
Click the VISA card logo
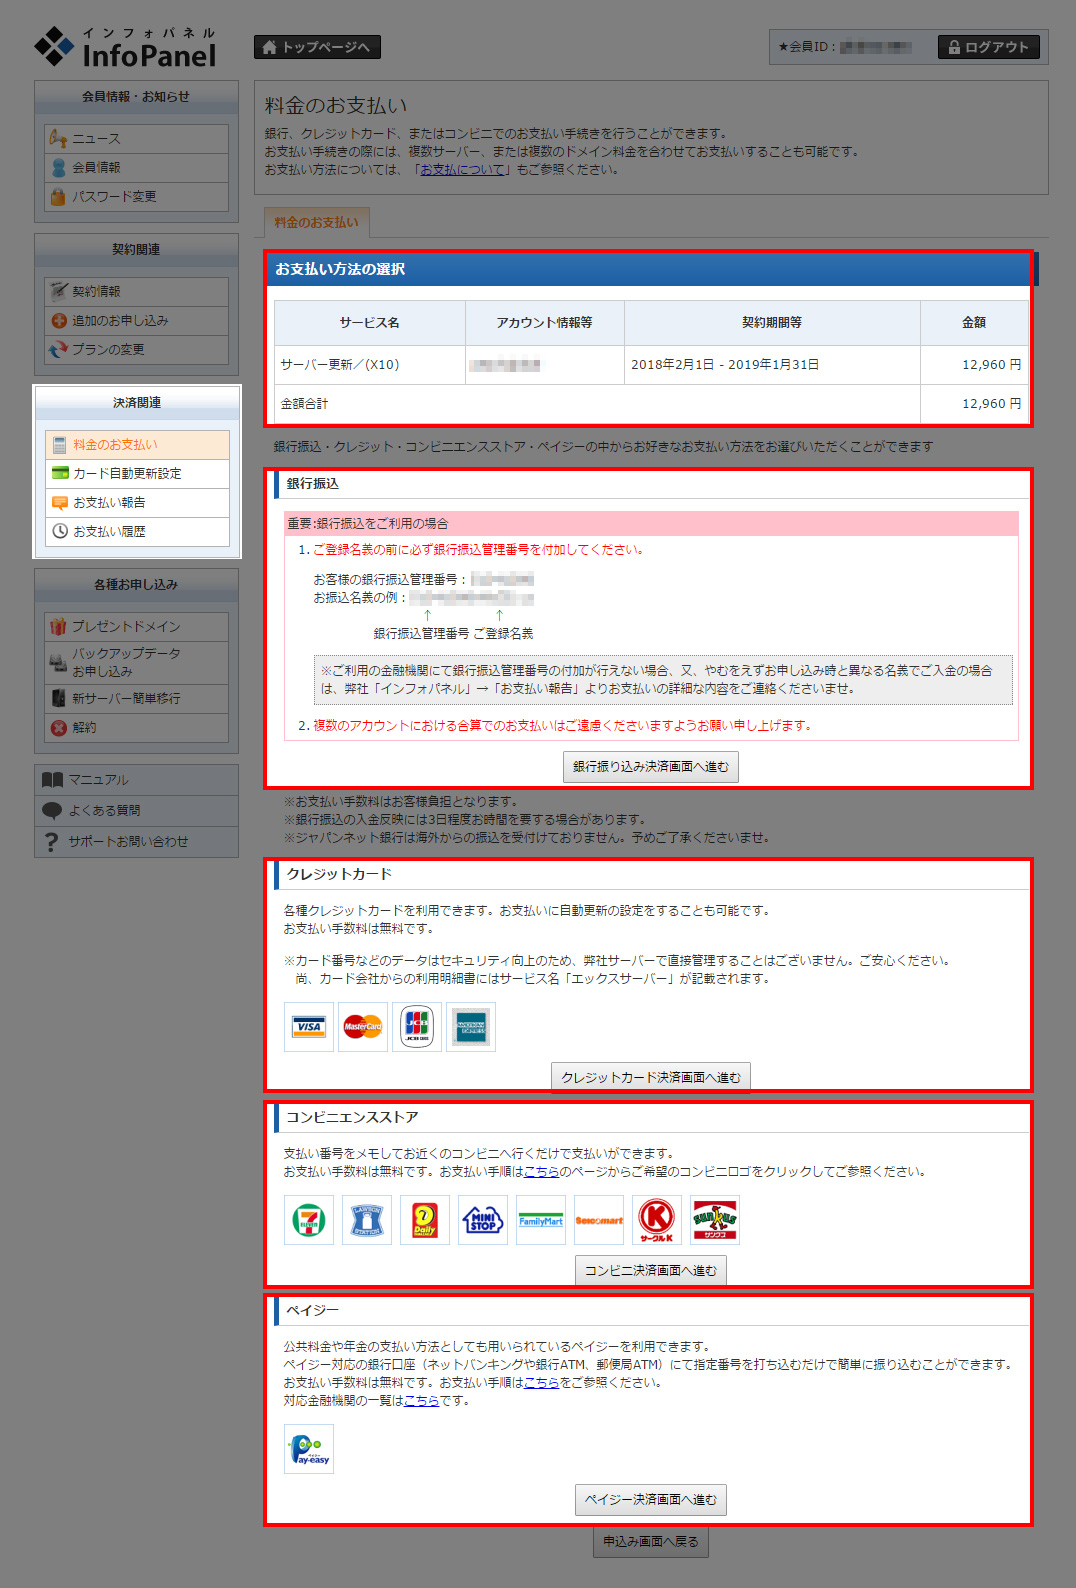[309, 1027]
